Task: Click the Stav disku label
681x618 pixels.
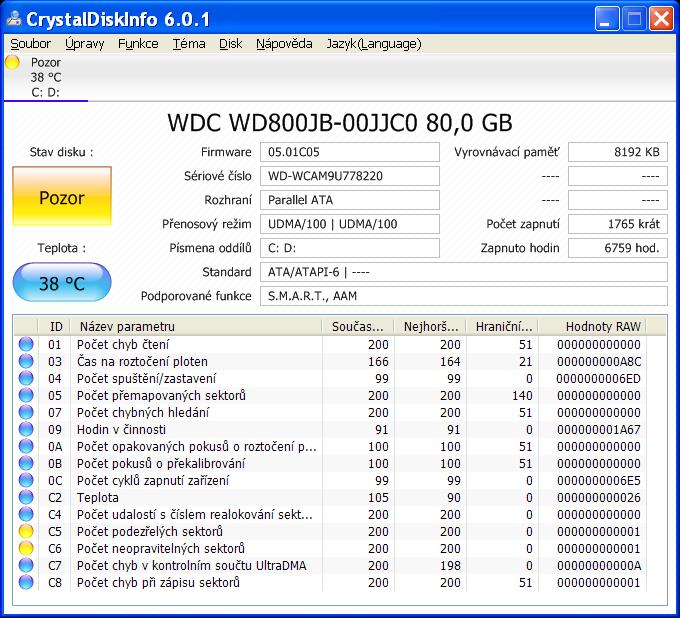Action: [x=61, y=152]
